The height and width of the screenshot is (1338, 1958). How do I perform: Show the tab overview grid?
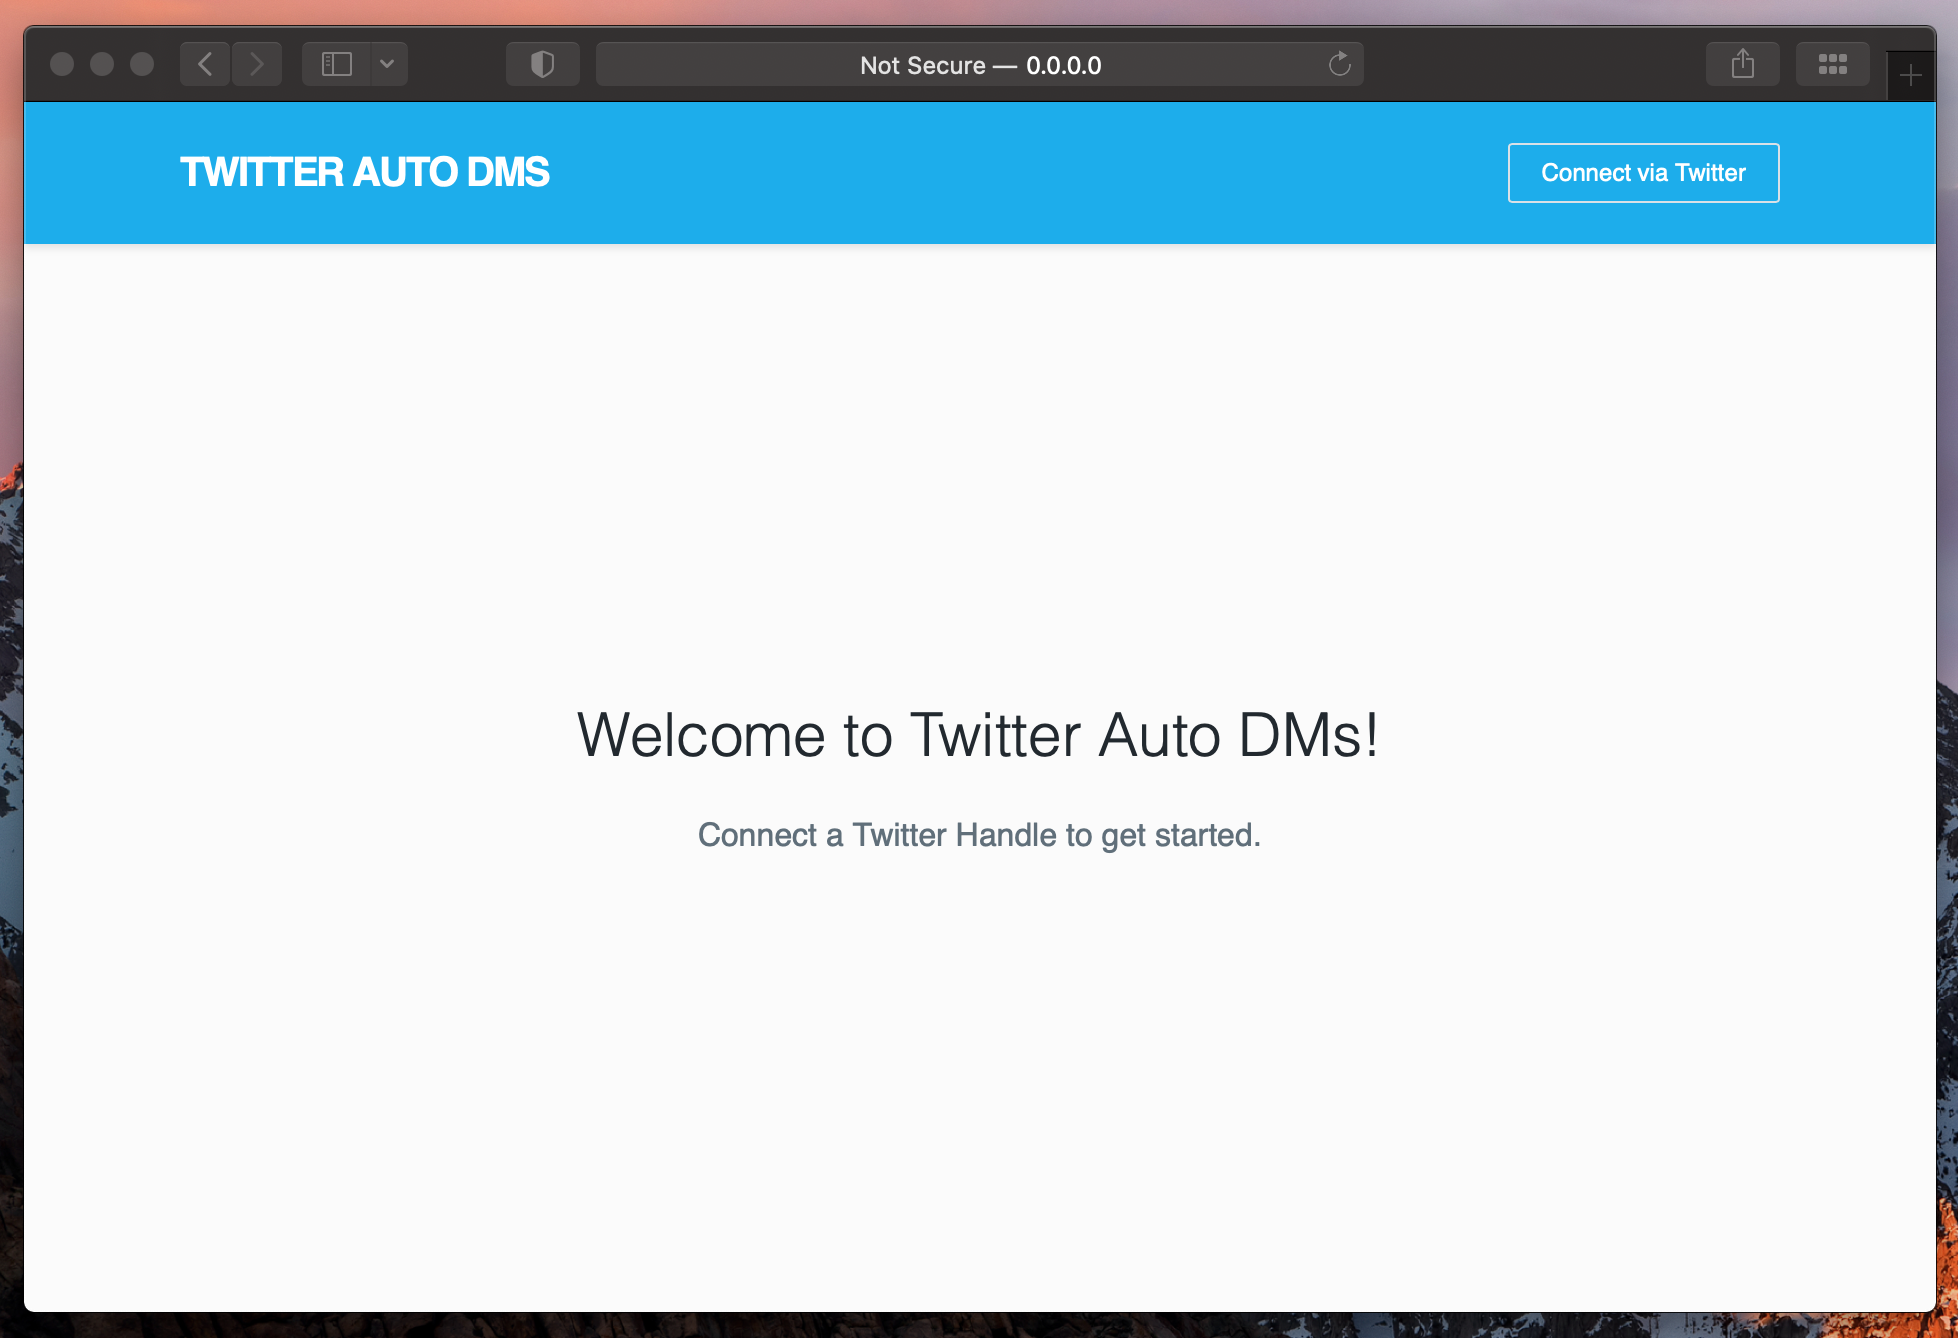click(1833, 65)
